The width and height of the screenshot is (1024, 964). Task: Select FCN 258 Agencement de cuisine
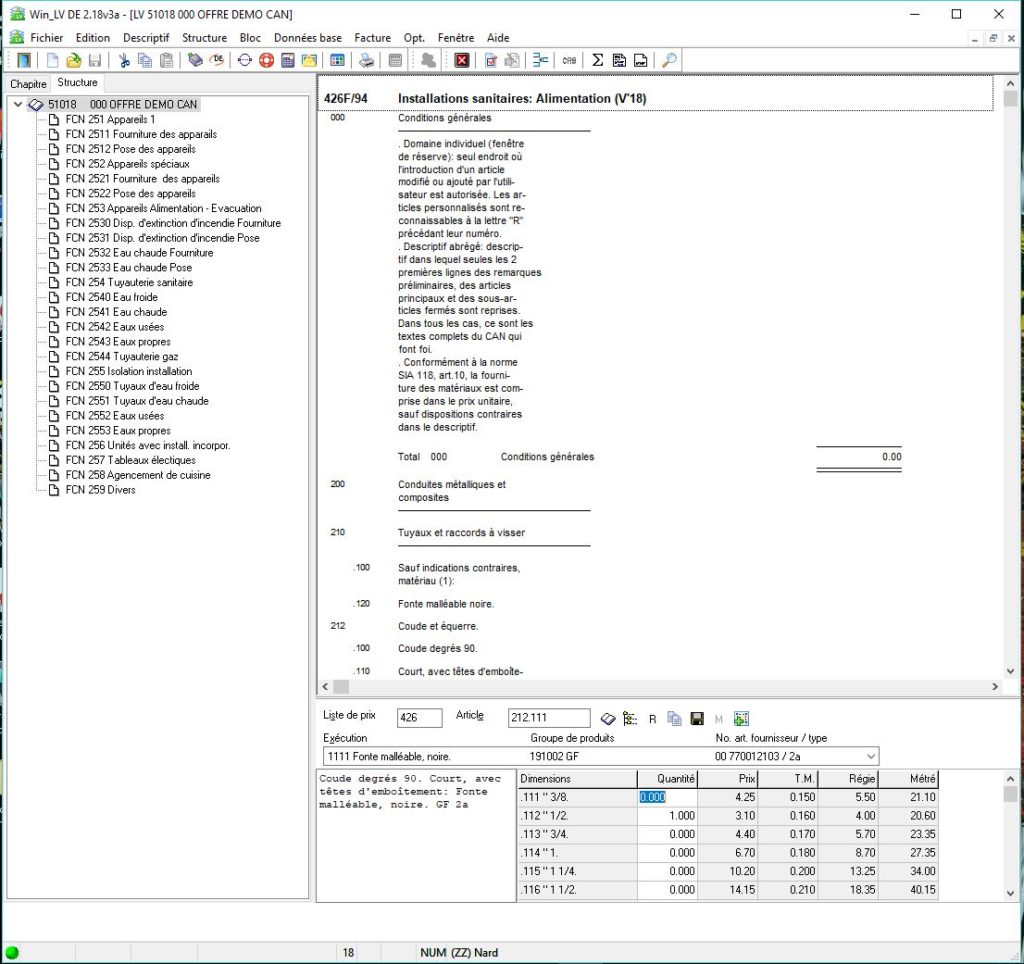click(138, 475)
